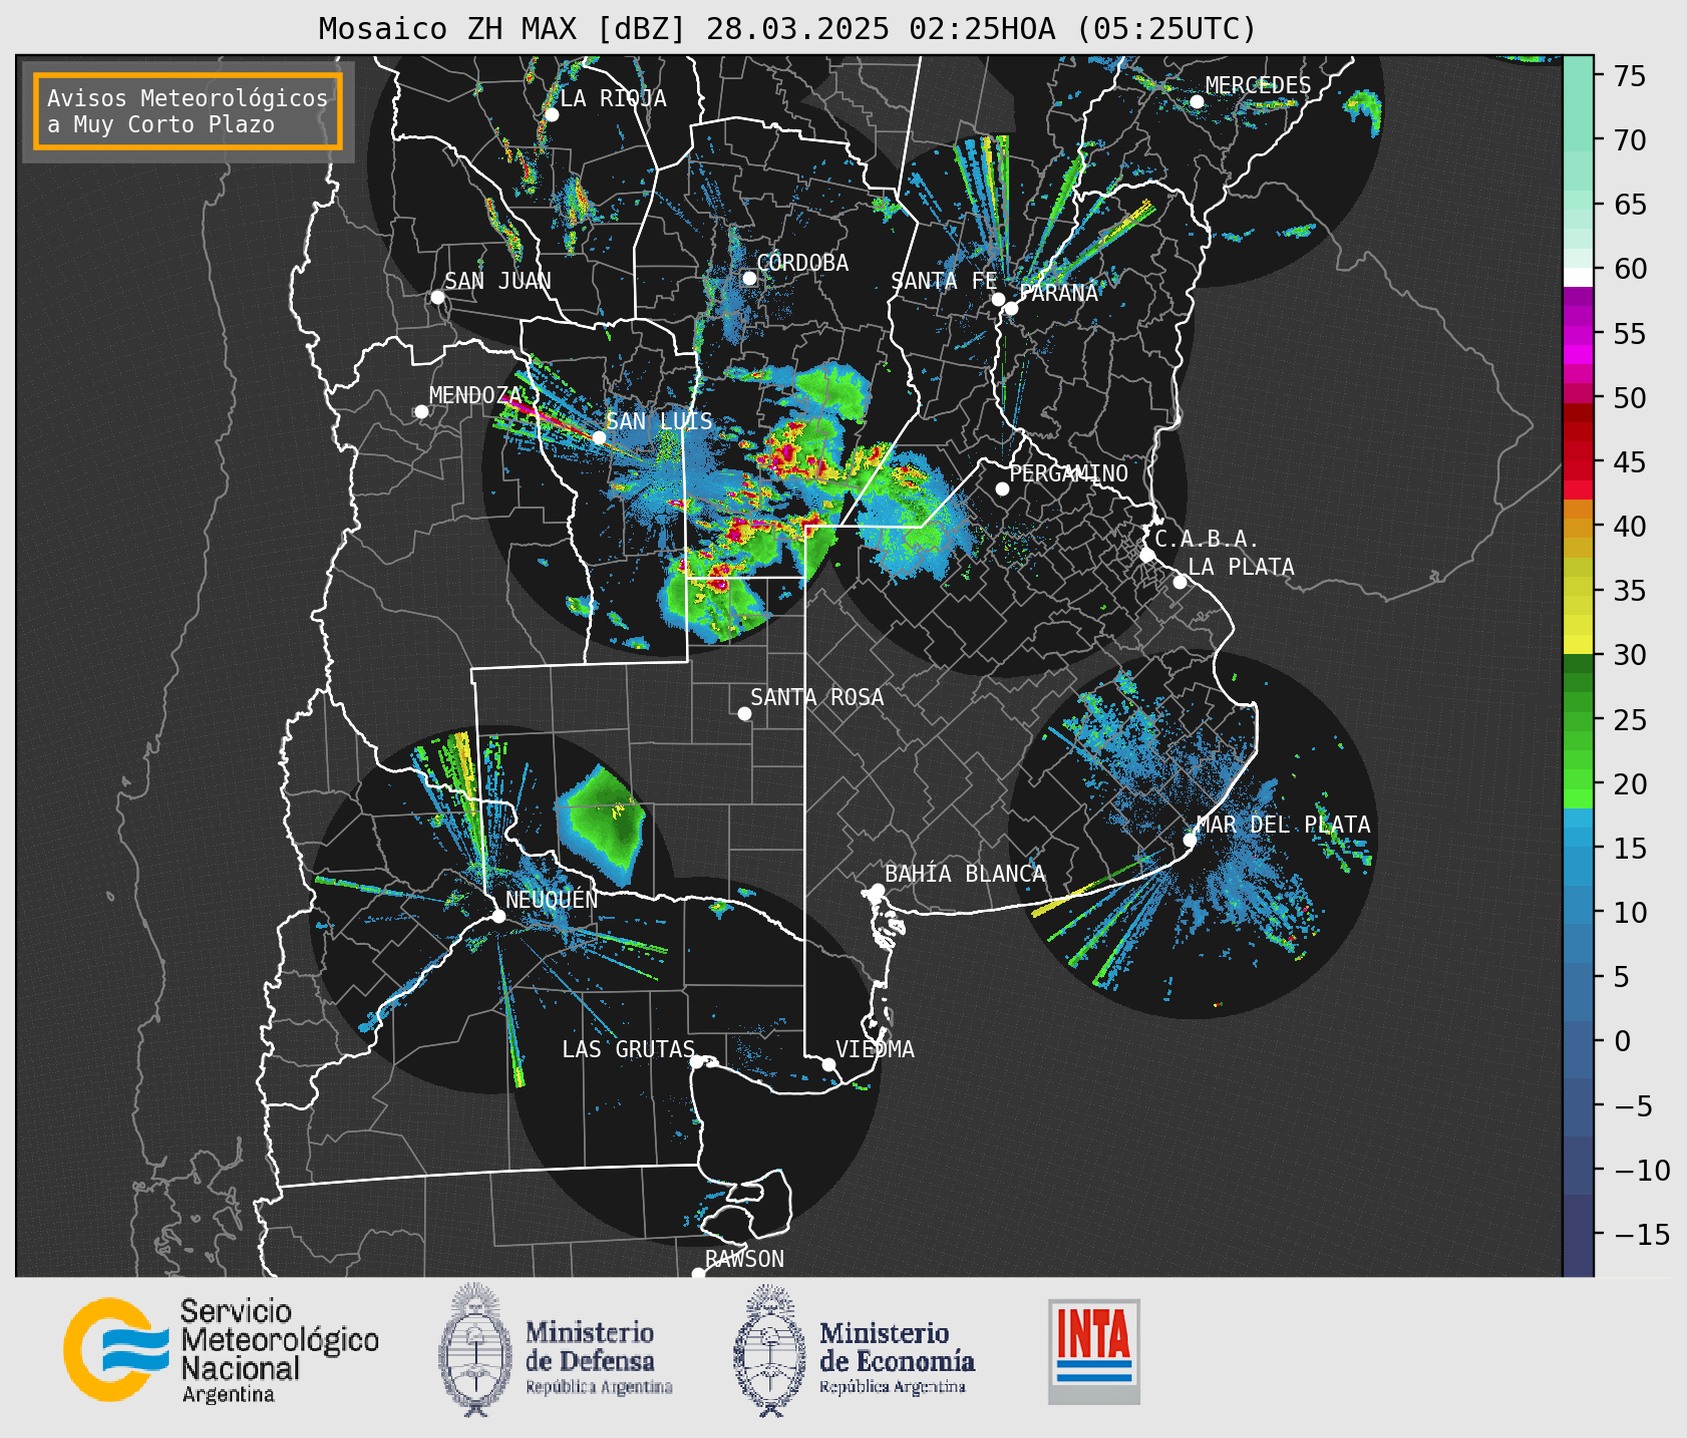
Task: Select the Mendoza city marker dot
Action: [421, 412]
